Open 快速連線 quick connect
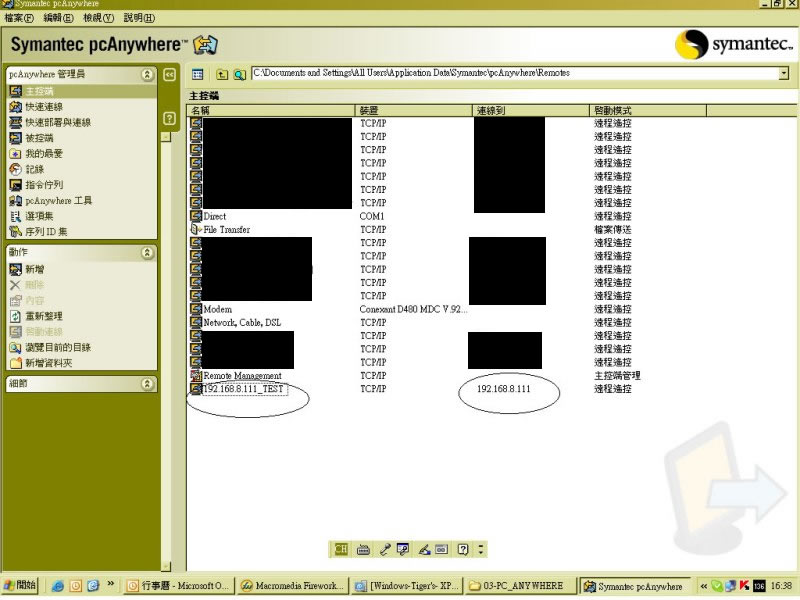Screen dimensions: 800x600 (44, 107)
